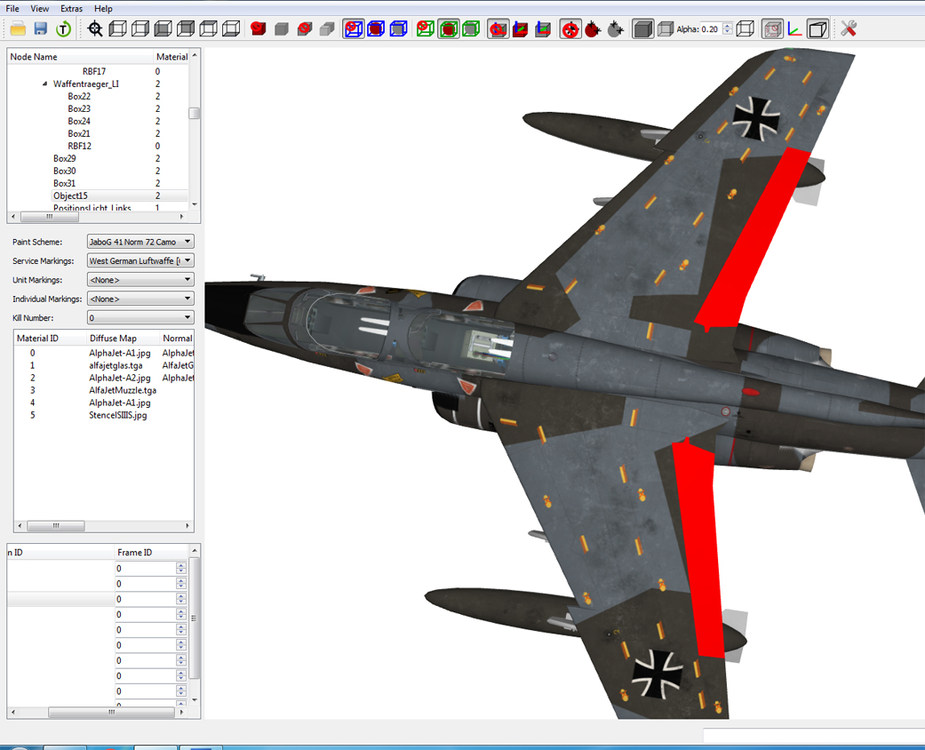The height and width of the screenshot is (750, 925).
Task: Click the red-green-blue axes icon
Action: coord(795,28)
